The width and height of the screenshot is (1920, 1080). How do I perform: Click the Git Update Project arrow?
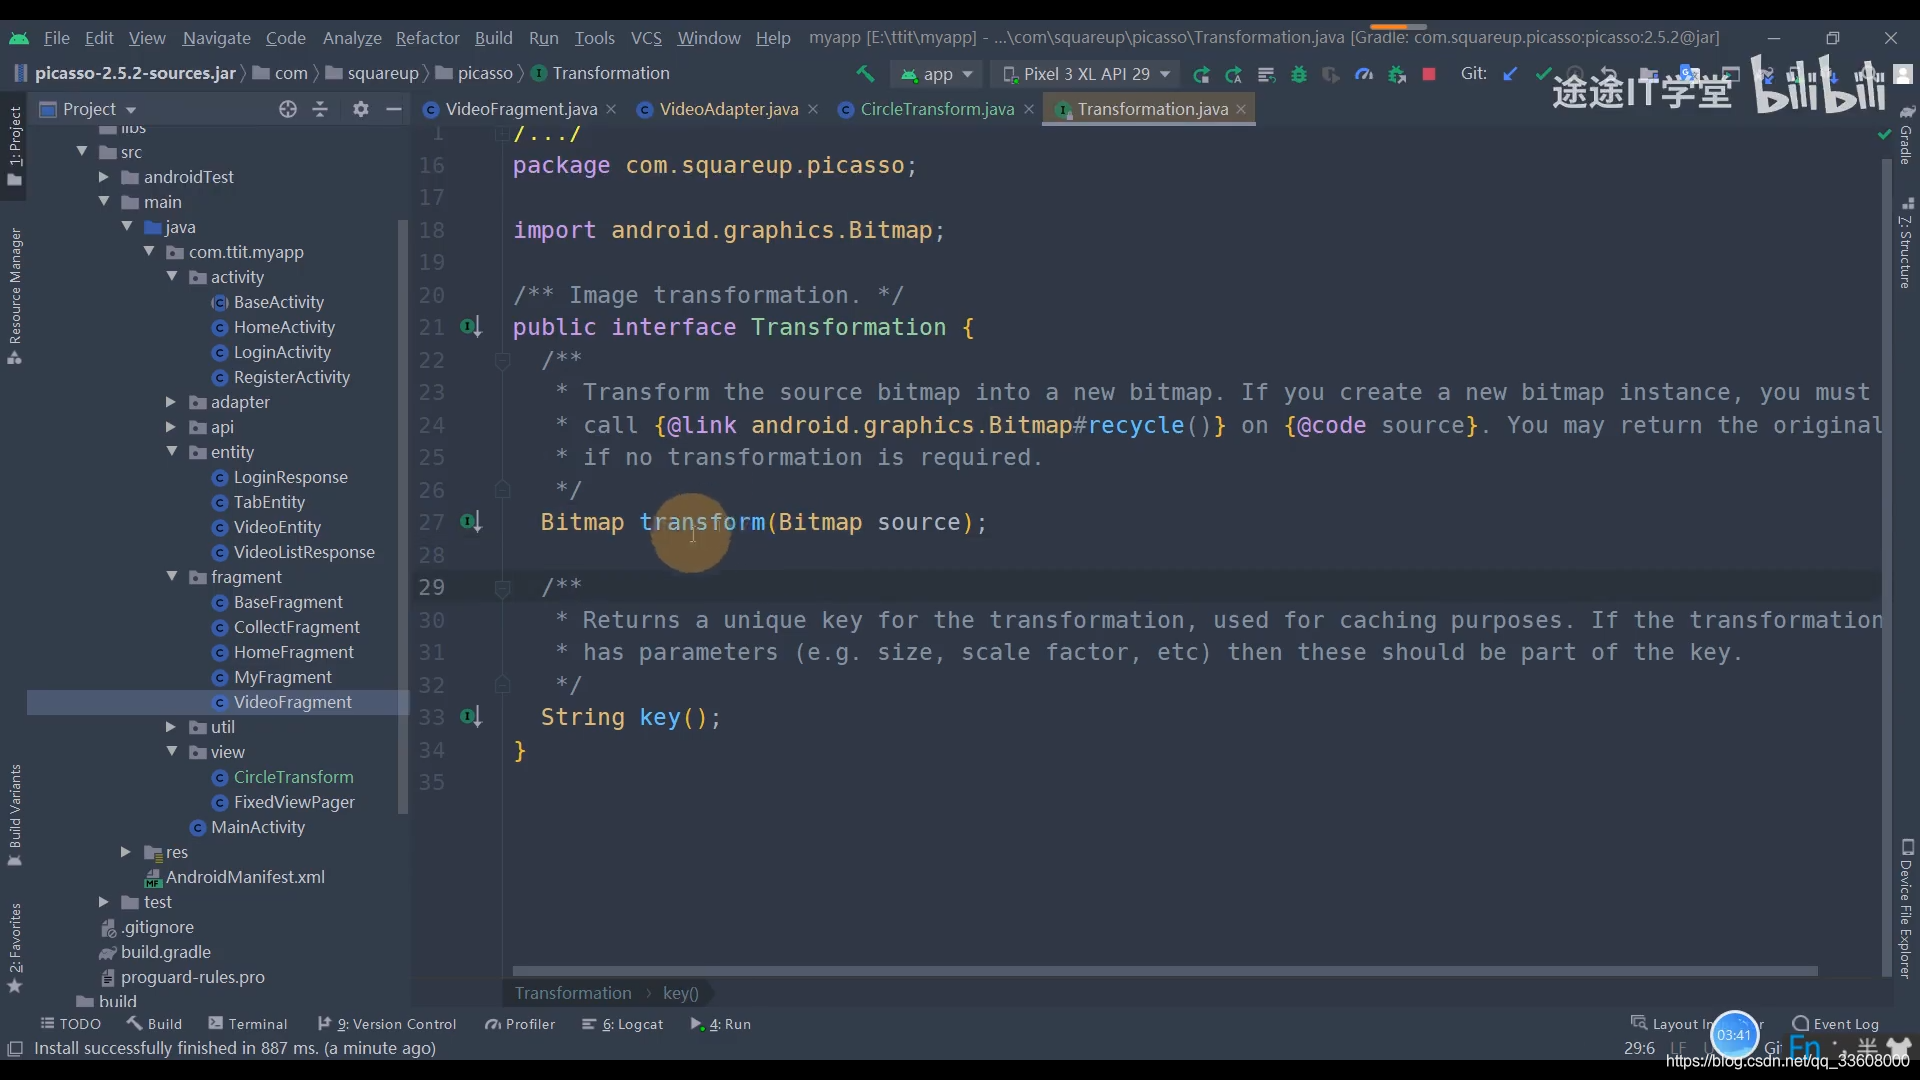pos(1511,74)
